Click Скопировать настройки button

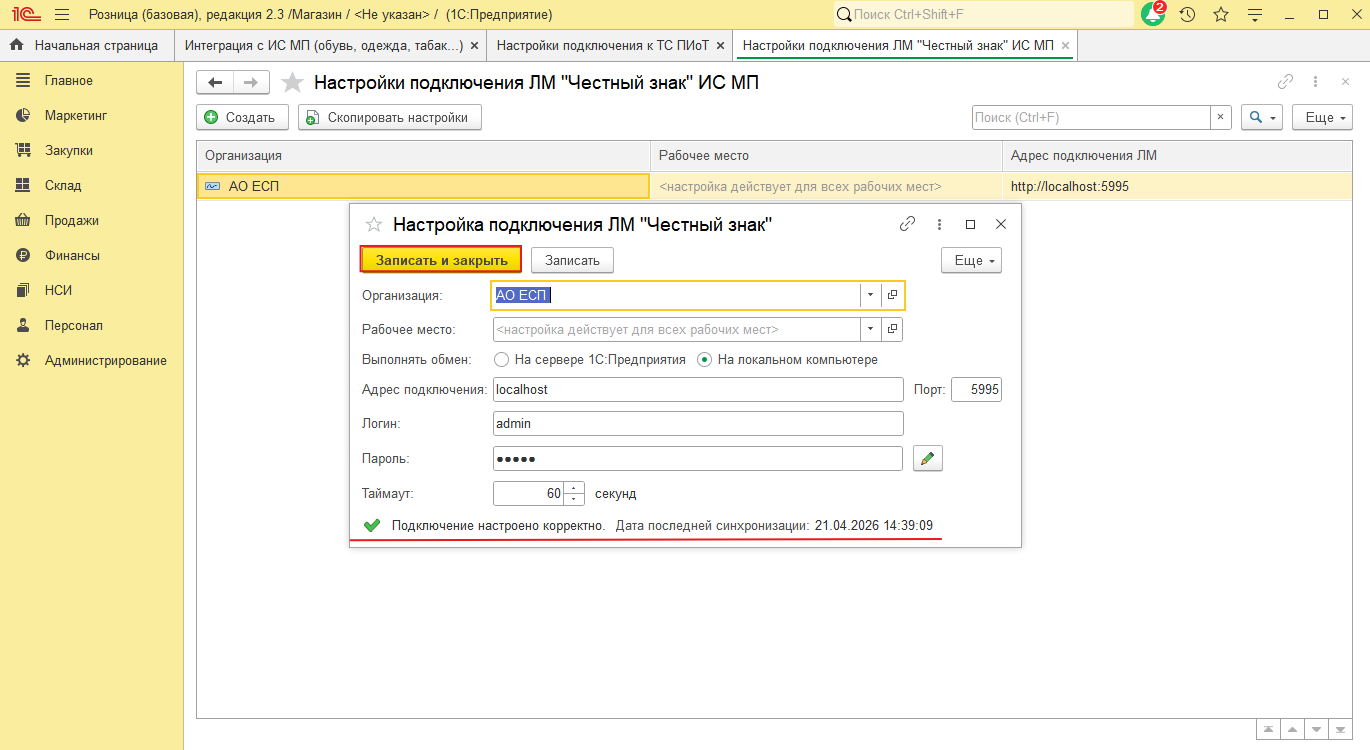(x=390, y=117)
